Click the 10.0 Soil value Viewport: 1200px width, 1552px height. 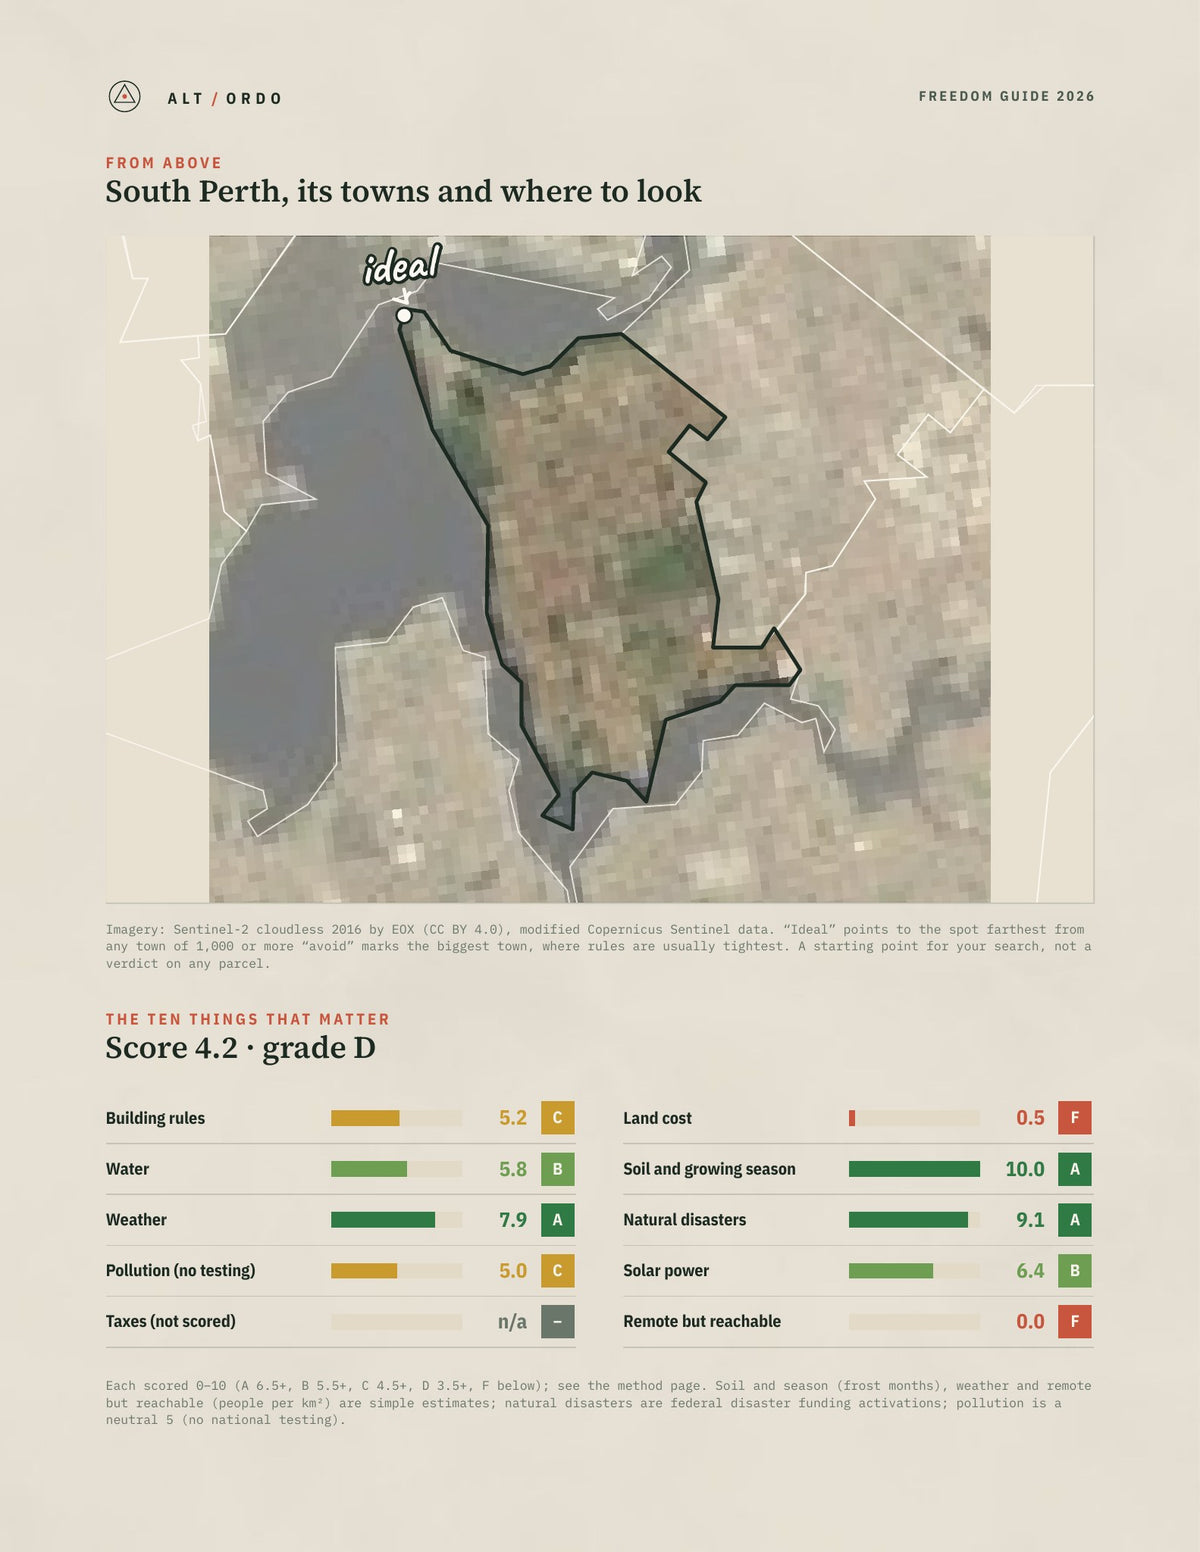coord(1025,1169)
